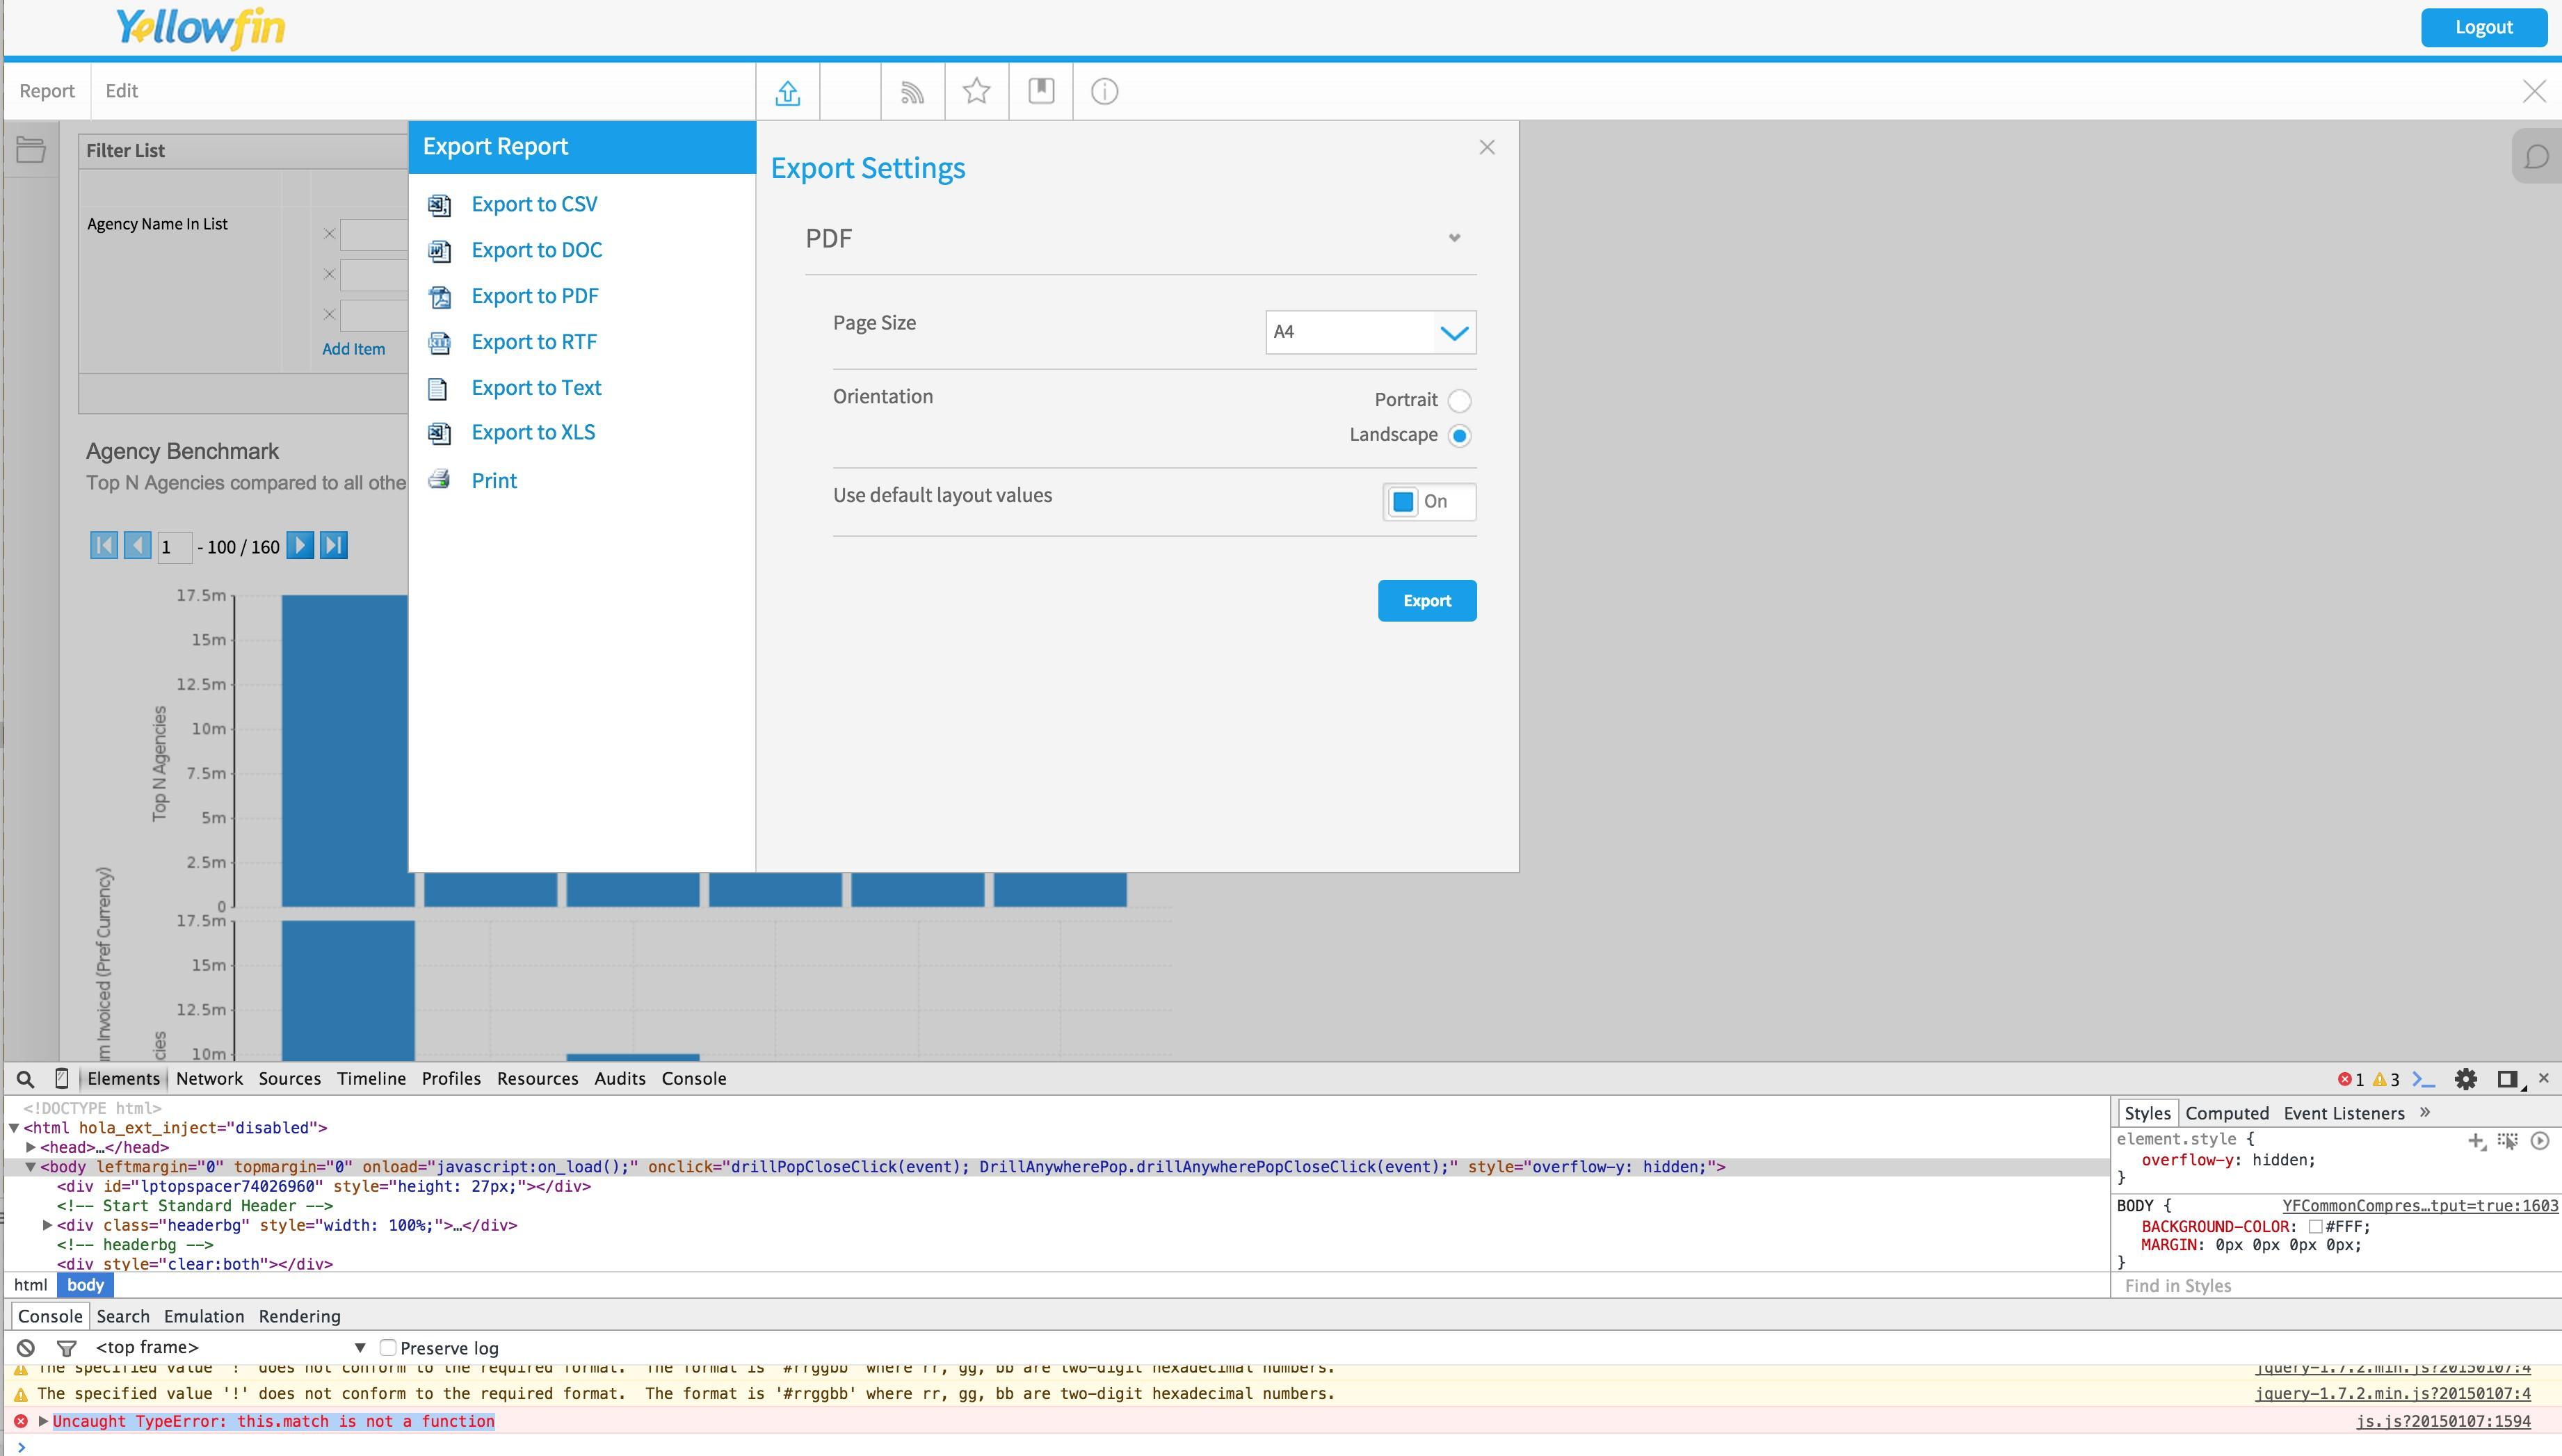Click the RTF file icon
2562x1456 pixels.
(439, 343)
